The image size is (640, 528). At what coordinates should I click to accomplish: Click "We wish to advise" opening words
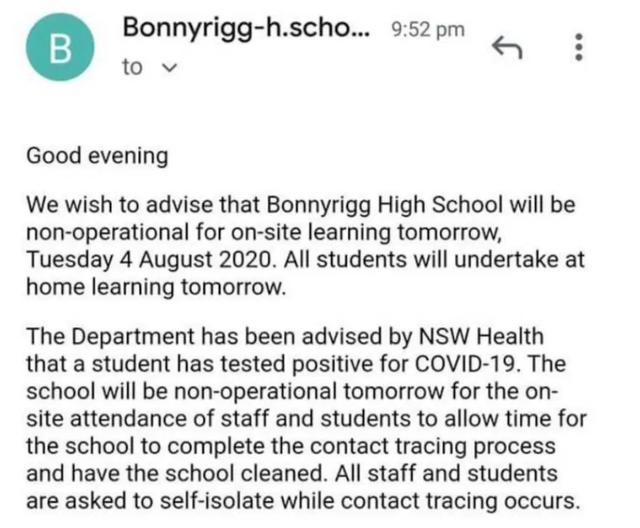120,205
